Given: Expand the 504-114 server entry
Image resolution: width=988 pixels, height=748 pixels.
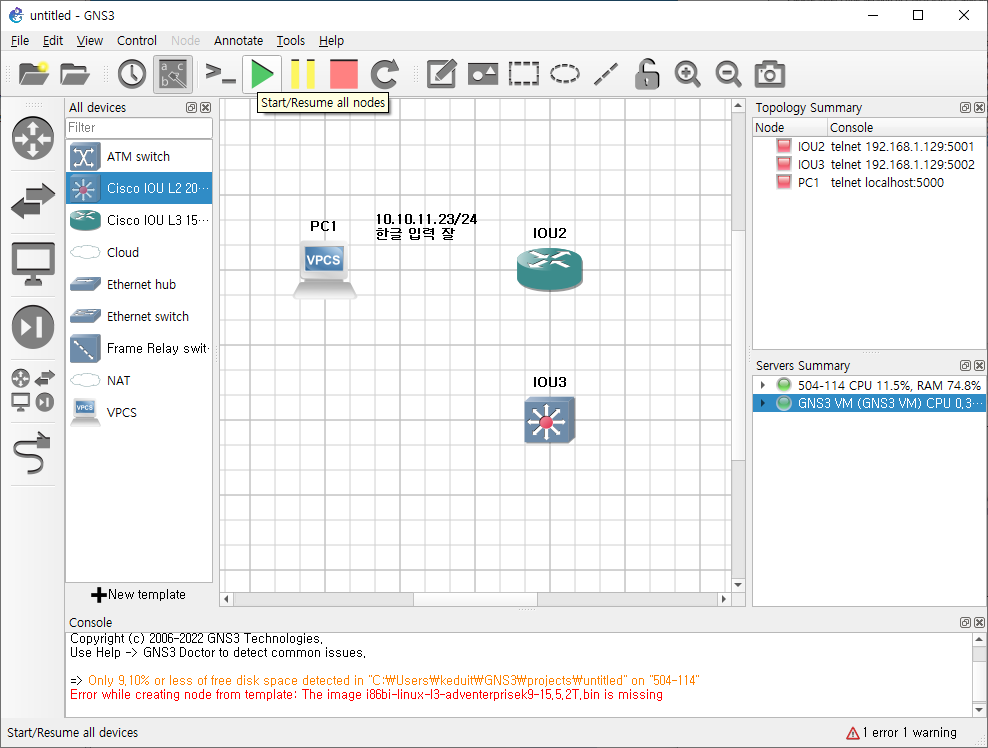Looking at the screenshot, I should coord(762,385).
